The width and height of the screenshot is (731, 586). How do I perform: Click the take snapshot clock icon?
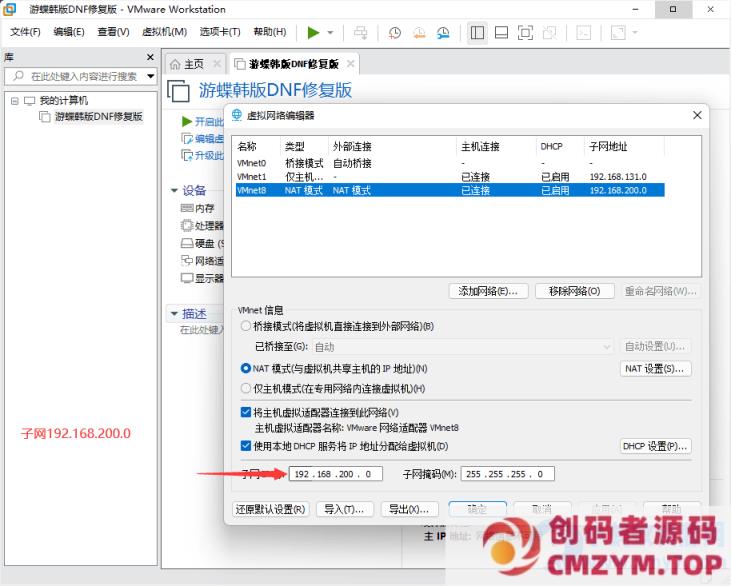394,33
